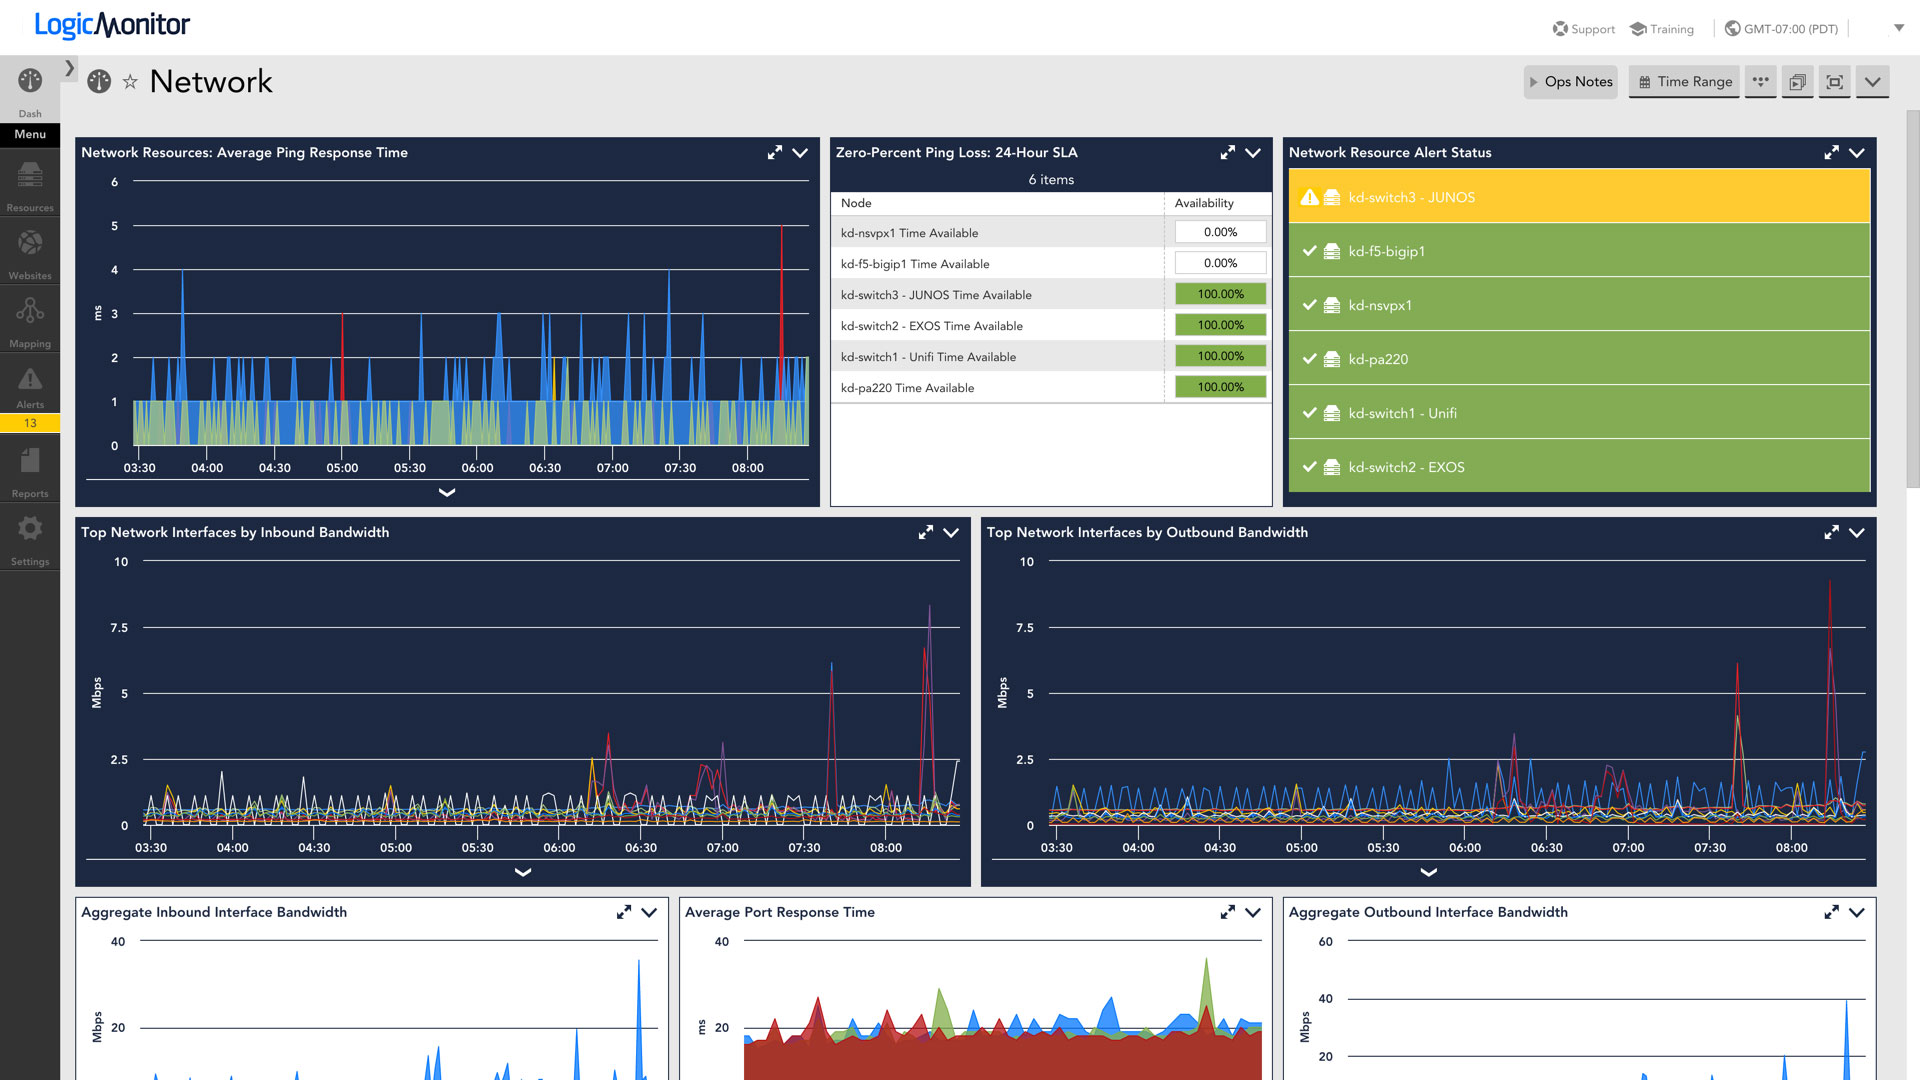Expand the Outbound Bandwidth top interfaces widget
This screenshot has height=1080, width=1920.
(x=1832, y=533)
